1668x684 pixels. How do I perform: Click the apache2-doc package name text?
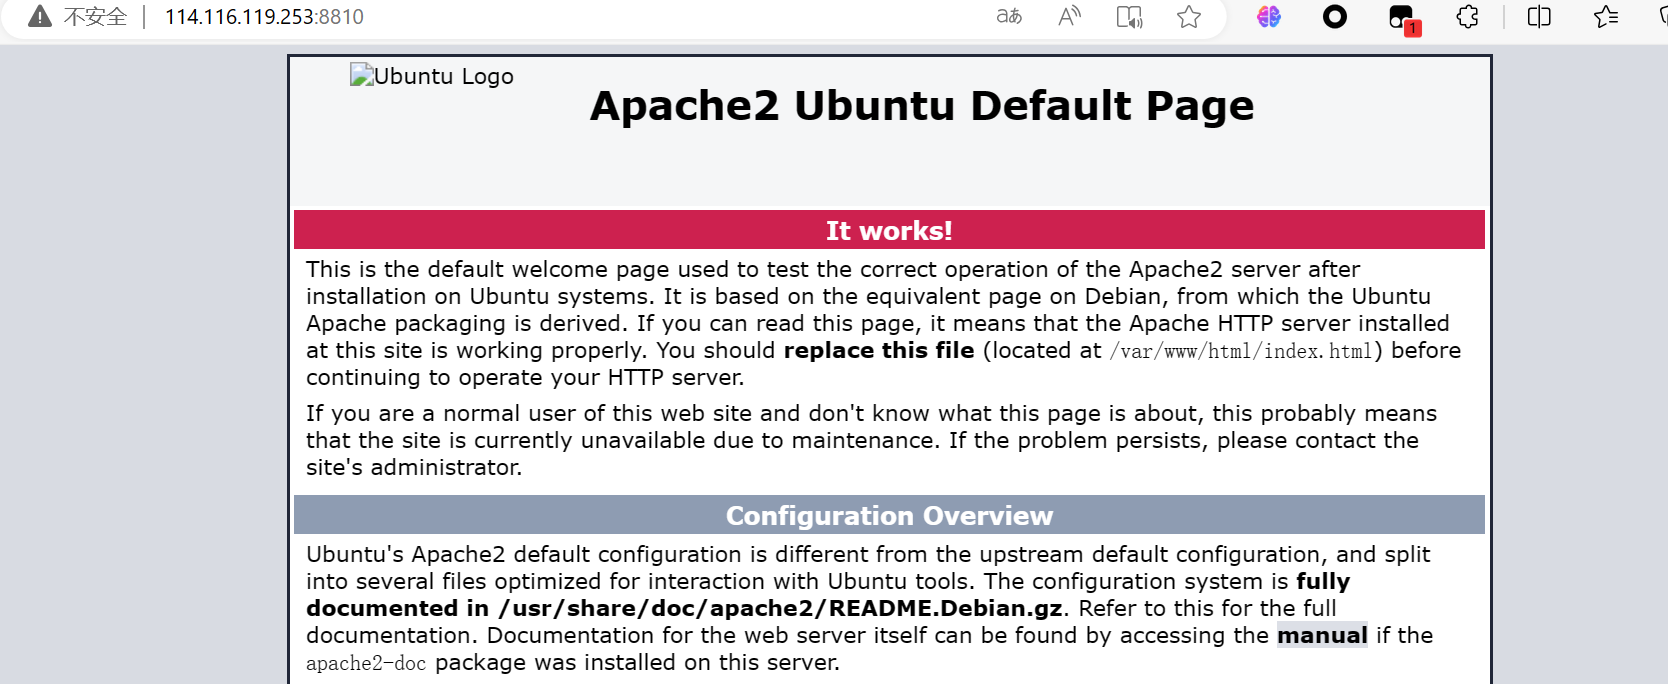pyautogui.click(x=366, y=663)
